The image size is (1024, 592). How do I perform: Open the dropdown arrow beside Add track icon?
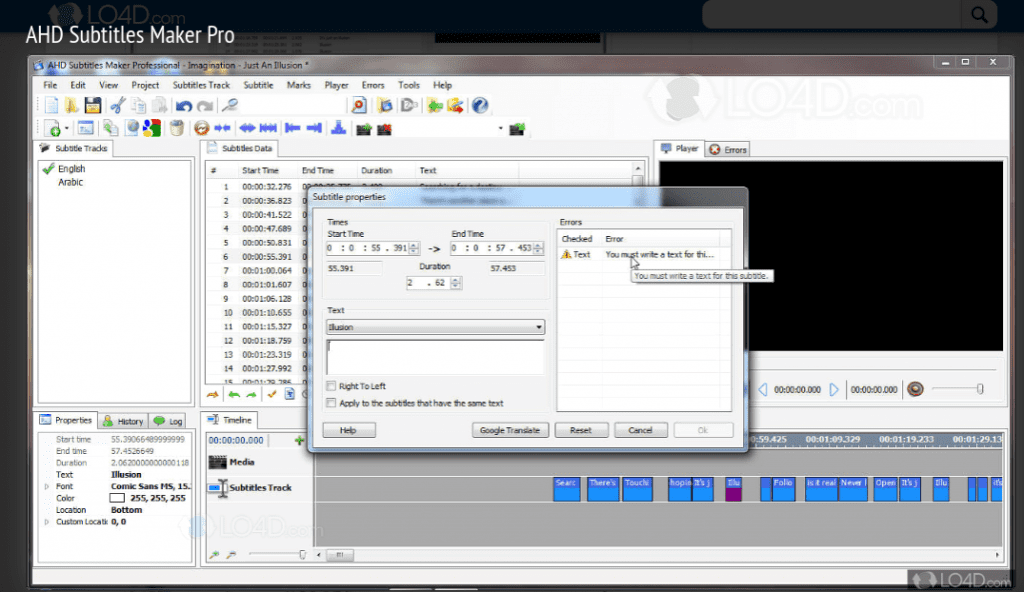67,129
